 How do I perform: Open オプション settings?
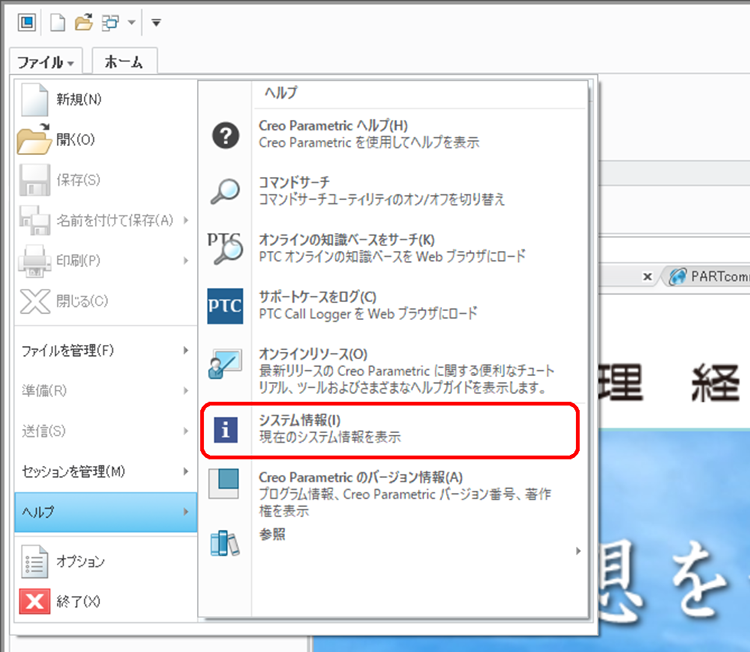[80, 562]
